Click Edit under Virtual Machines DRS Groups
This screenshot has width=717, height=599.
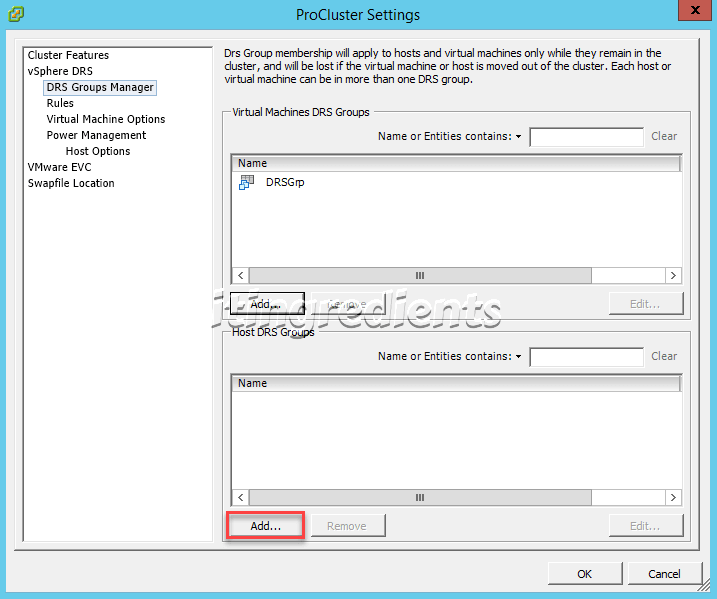pyautogui.click(x=646, y=304)
